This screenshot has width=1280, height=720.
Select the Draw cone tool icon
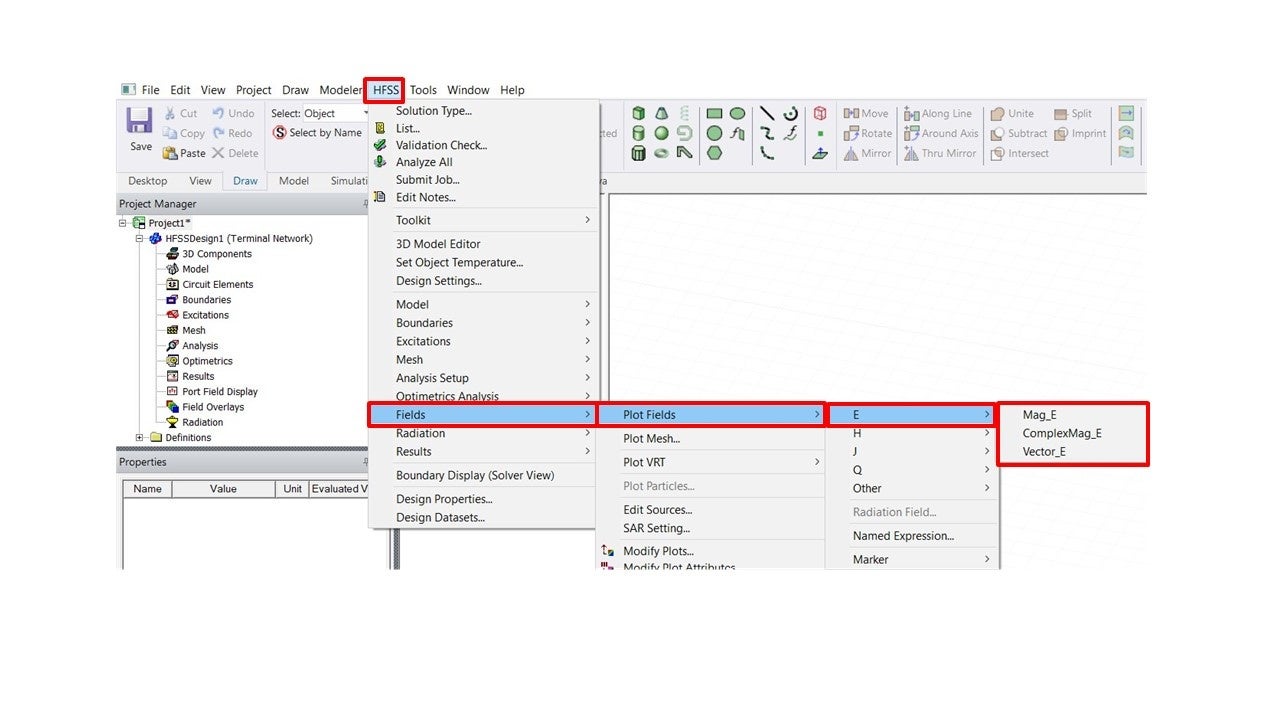pyautogui.click(x=661, y=113)
